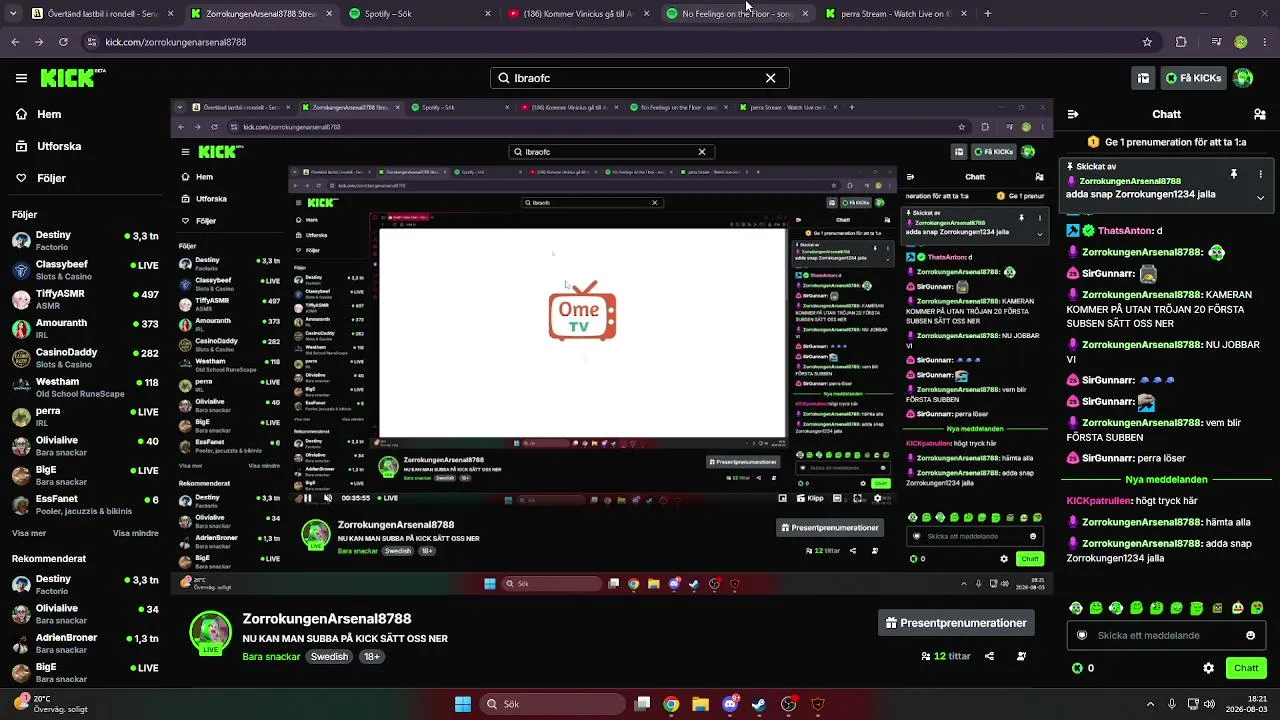Click the Presentprenumerationer gift button

tap(956, 623)
